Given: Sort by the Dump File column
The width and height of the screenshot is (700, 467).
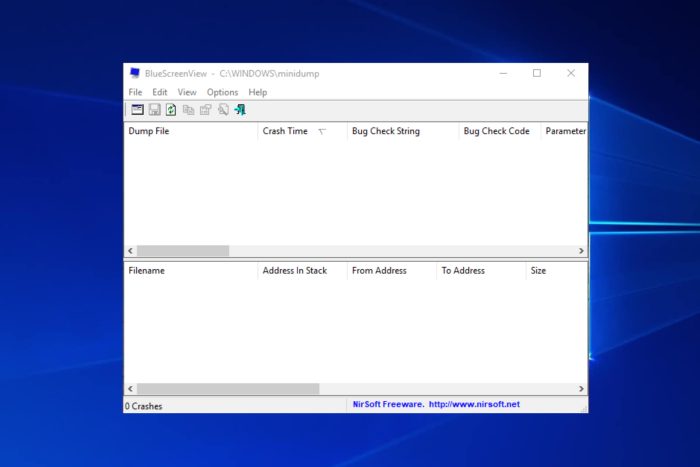Looking at the screenshot, I should tap(191, 131).
